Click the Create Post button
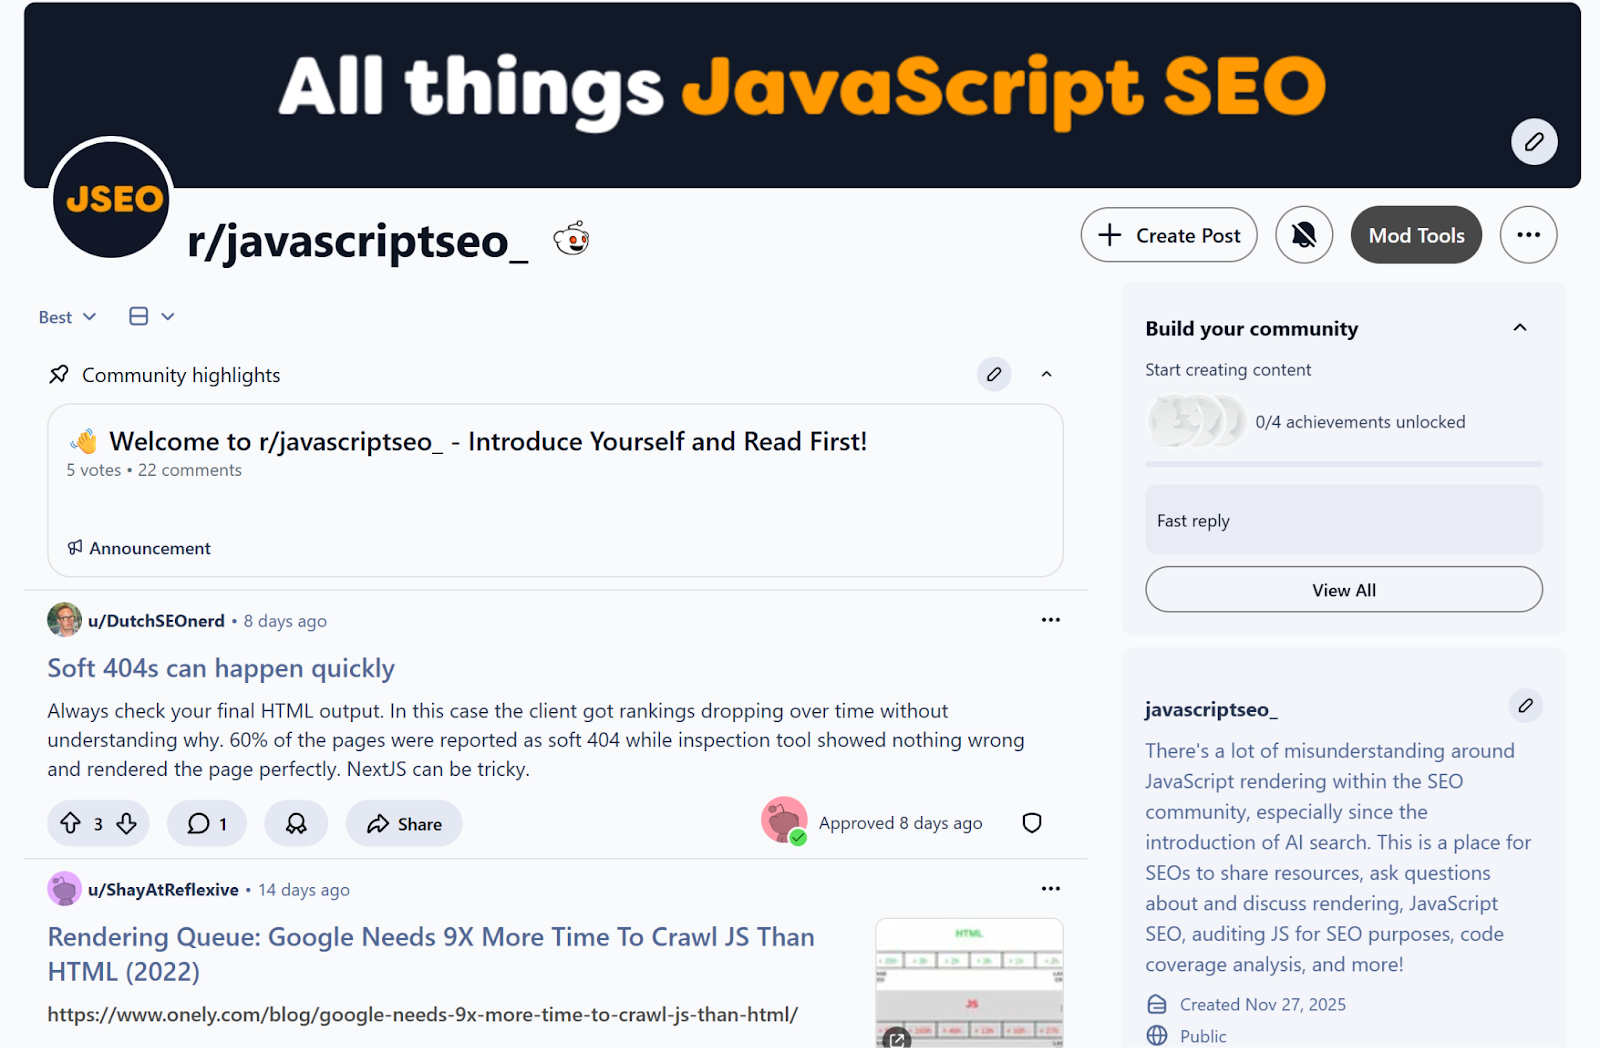1600x1048 pixels. point(1168,235)
